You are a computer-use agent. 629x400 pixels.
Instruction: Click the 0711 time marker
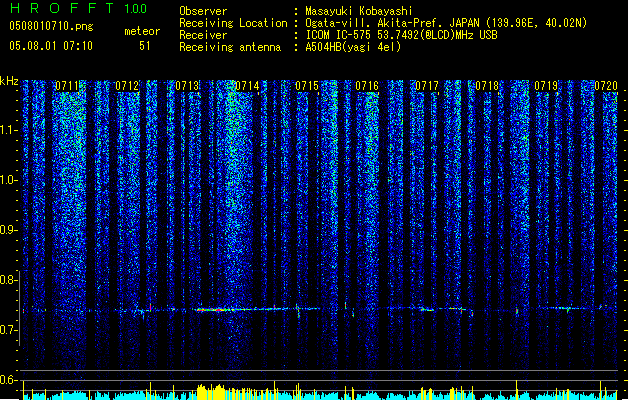coord(67,86)
